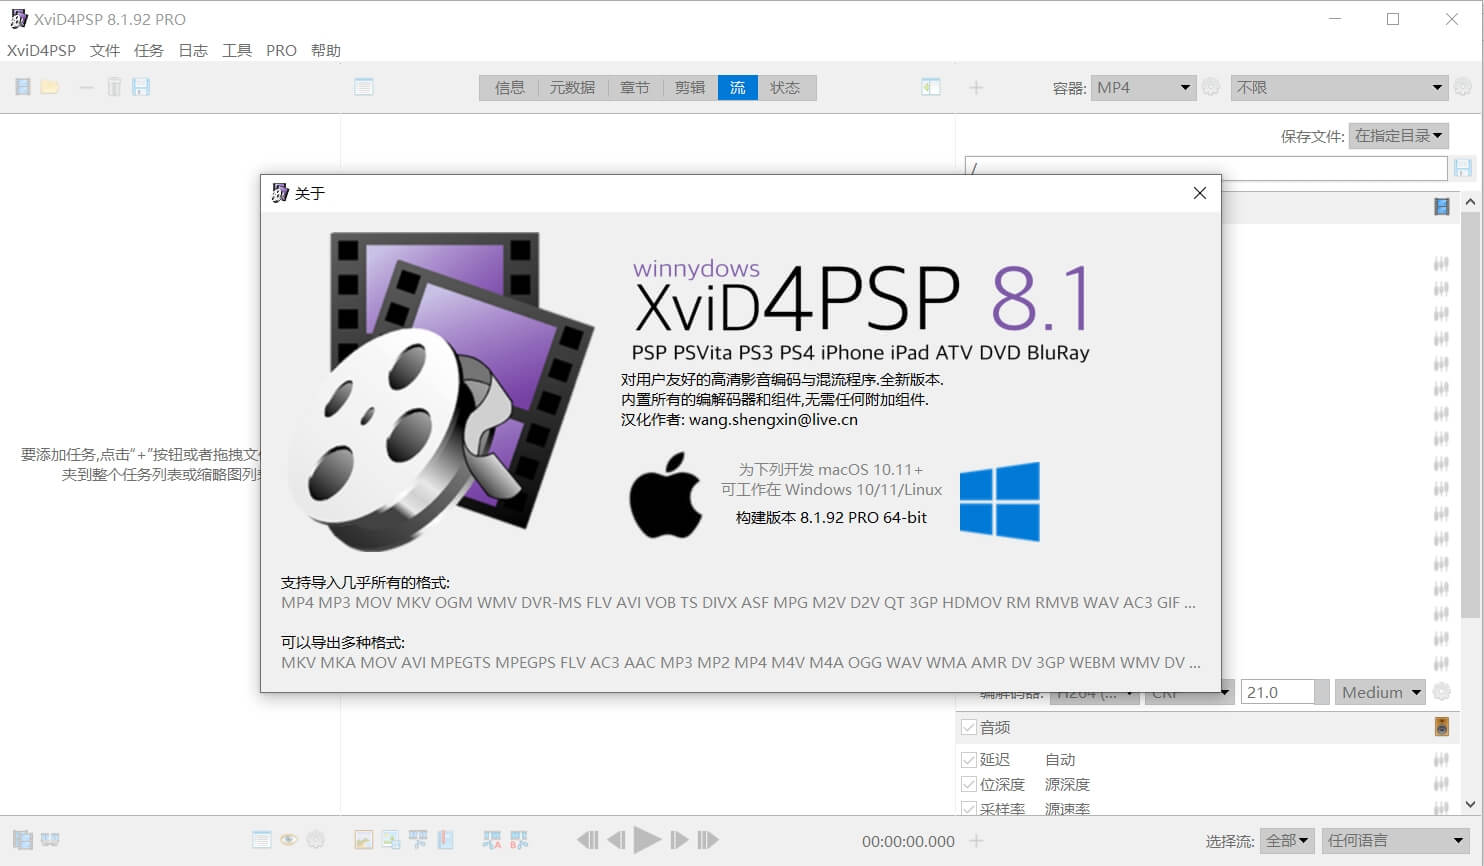Open the XviD4PSP menu
Viewport: 1484px width, 866px height.
[x=41, y=50]
